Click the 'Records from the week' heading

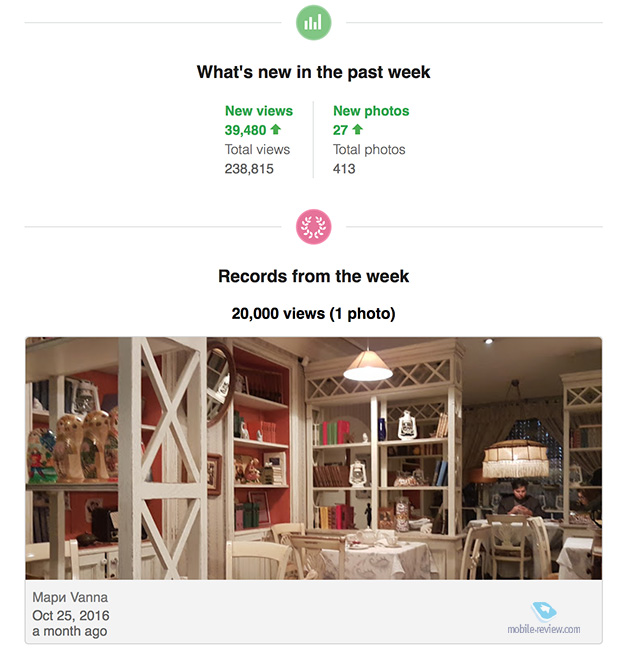point(314,276)
